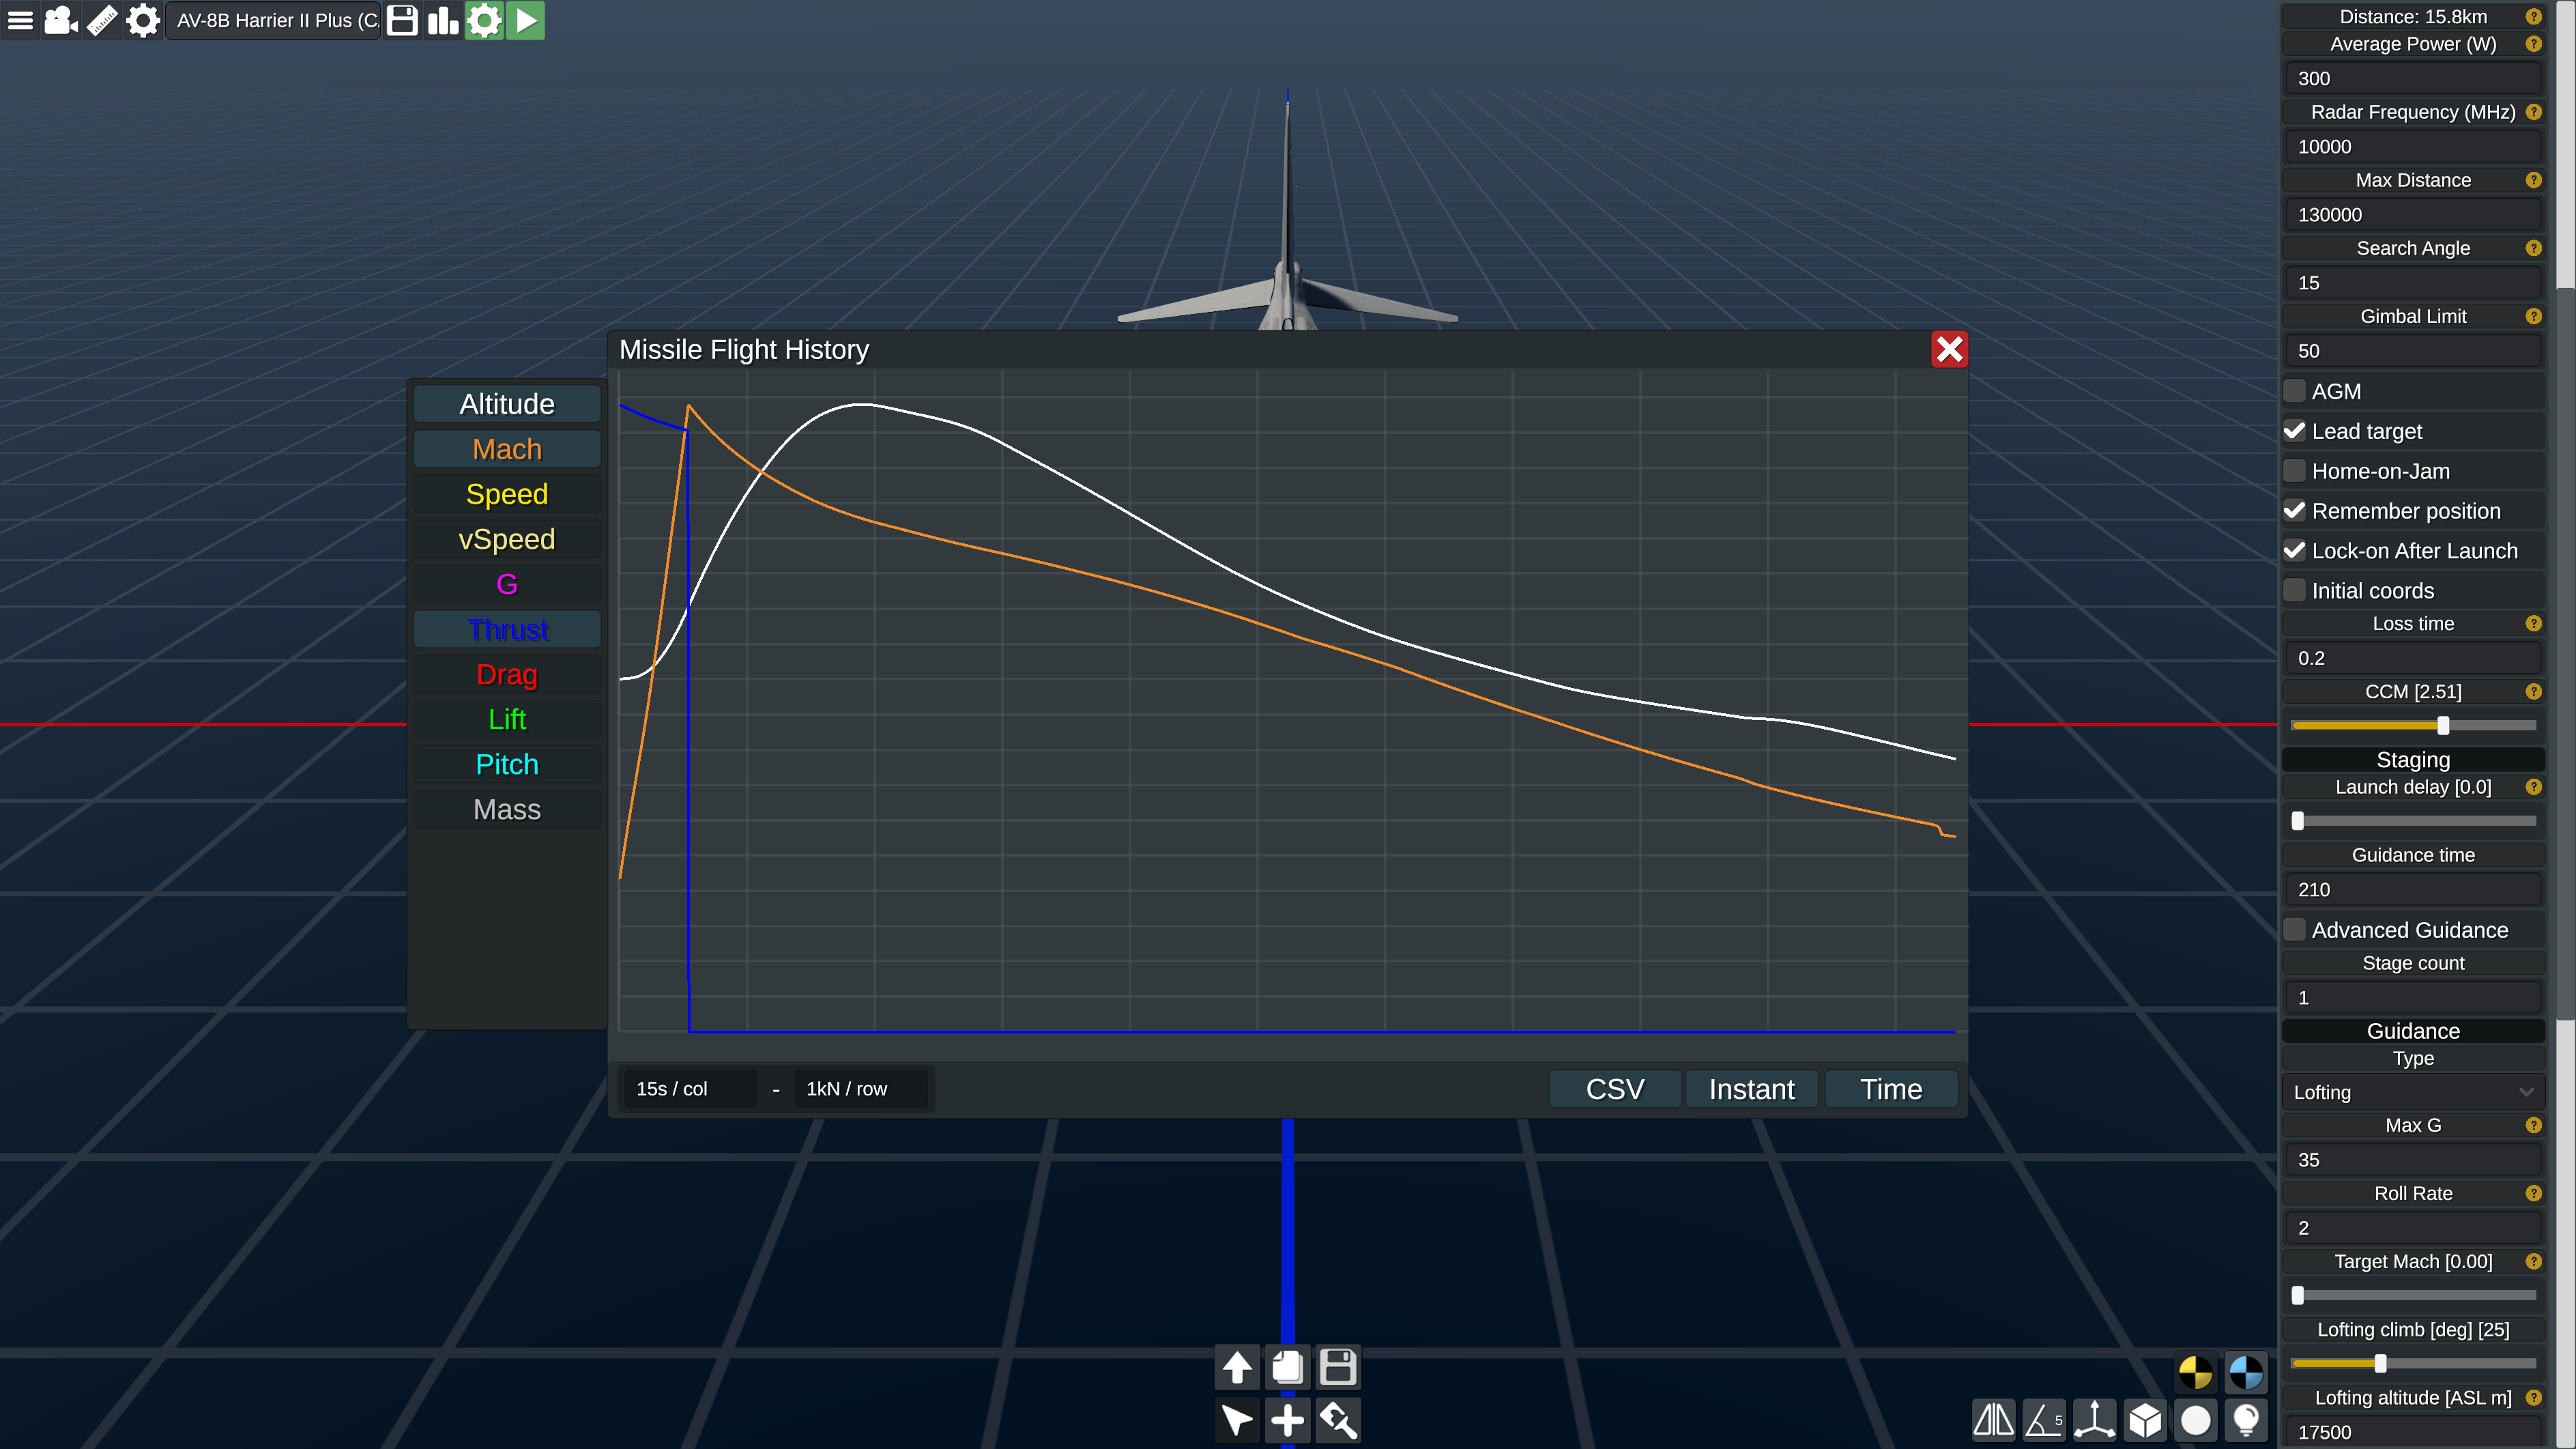Image resolution: width=2576 pixels, height=1449 pixels.
Task: Click the Instant button
Action: click(1751, 1089)
